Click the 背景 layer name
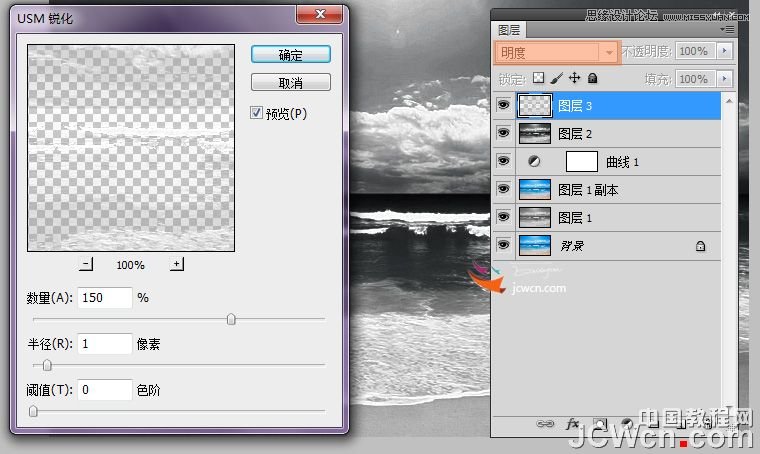Viewport: 760px width, 454px height. [572, 246]
